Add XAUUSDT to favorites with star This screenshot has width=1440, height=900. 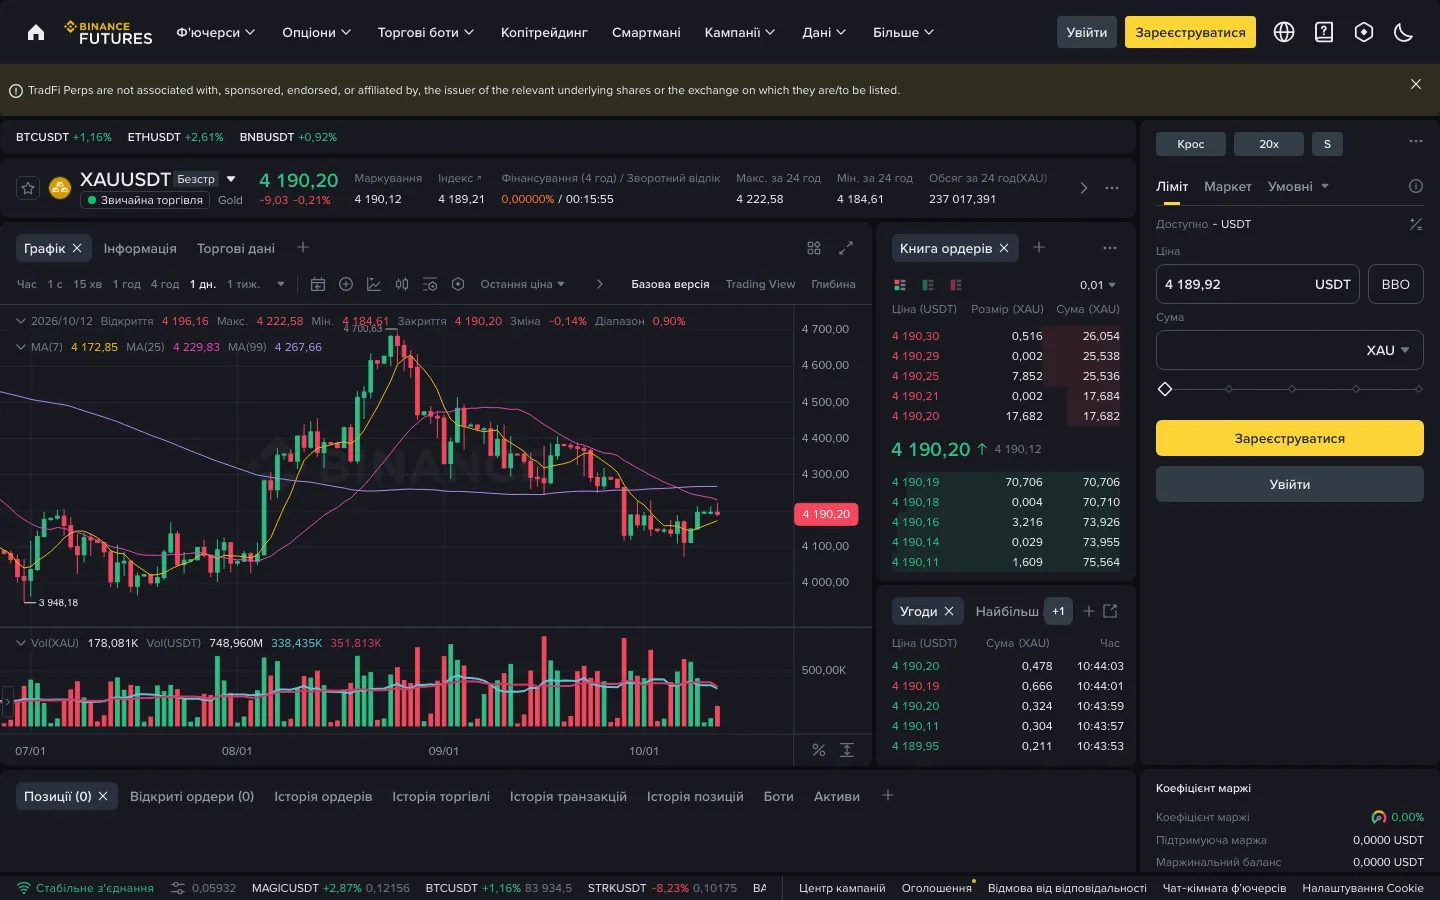click(28, 188)
